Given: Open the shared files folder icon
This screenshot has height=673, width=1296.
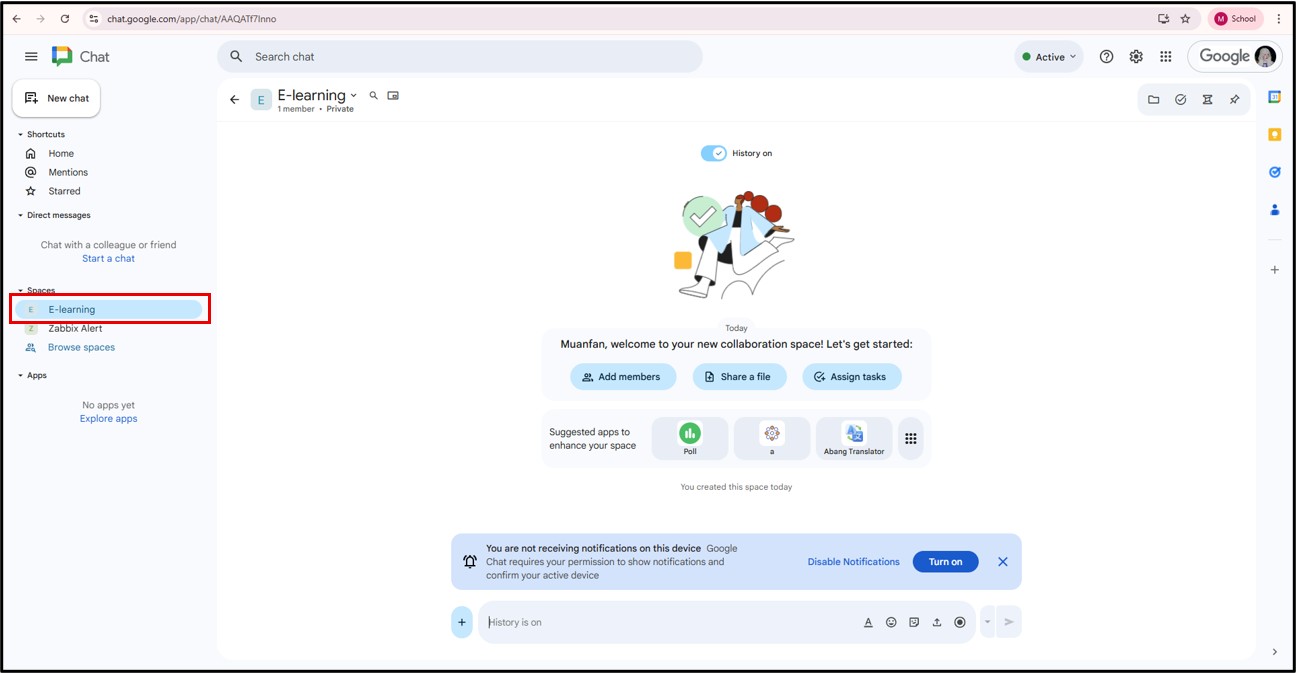Looking at the screenshot, I should [1154, 100].
